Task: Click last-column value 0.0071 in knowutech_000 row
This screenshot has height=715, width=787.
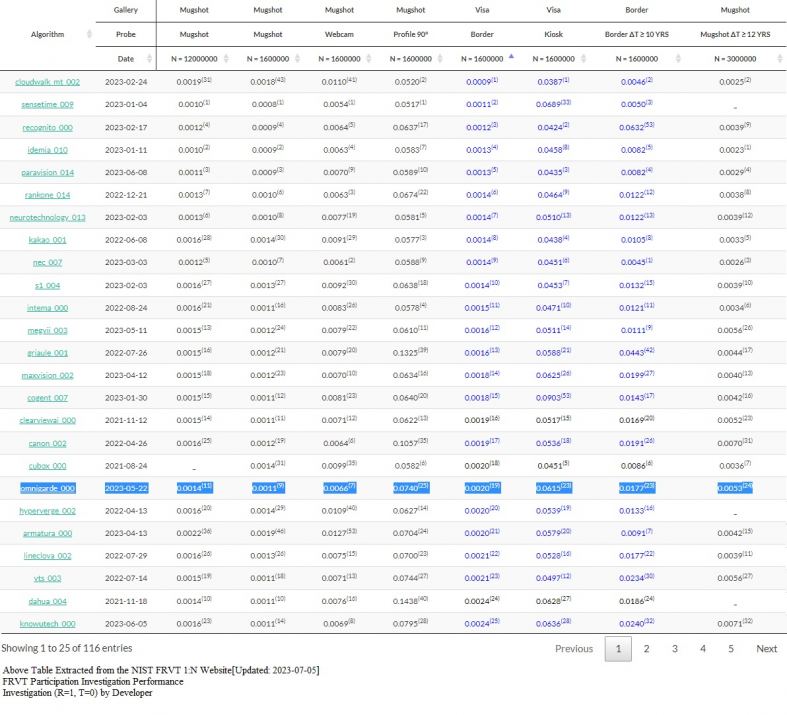Action: pyautogui.click(x=735, y=624)
